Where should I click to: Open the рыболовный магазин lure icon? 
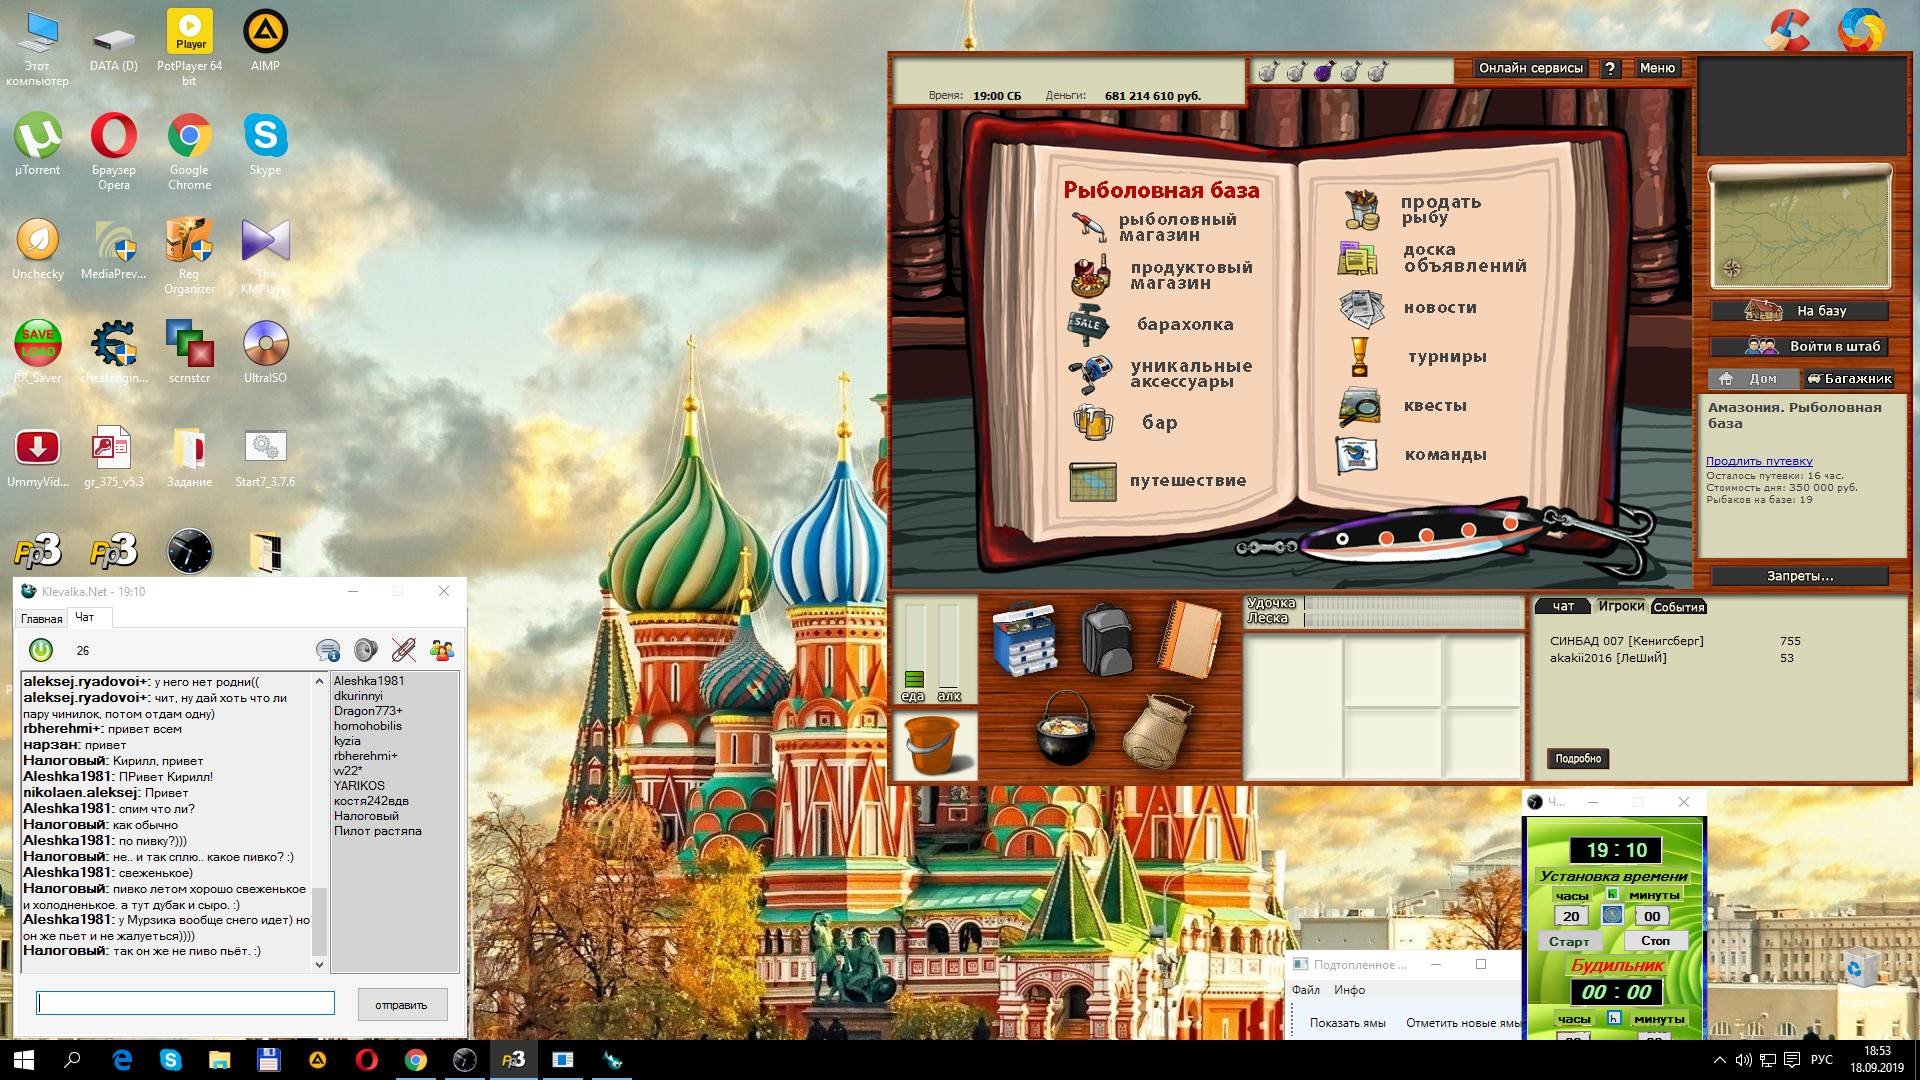pos(1088,226)
